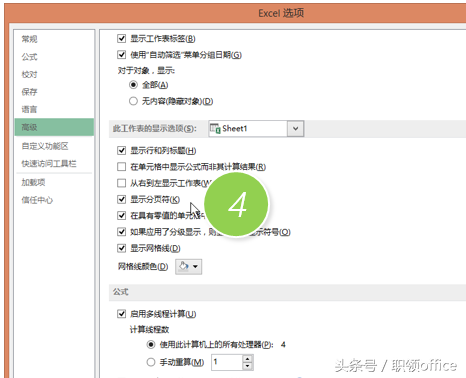Select the highlighted 高级 category
466x378 pixels.
tap(54, 127)
